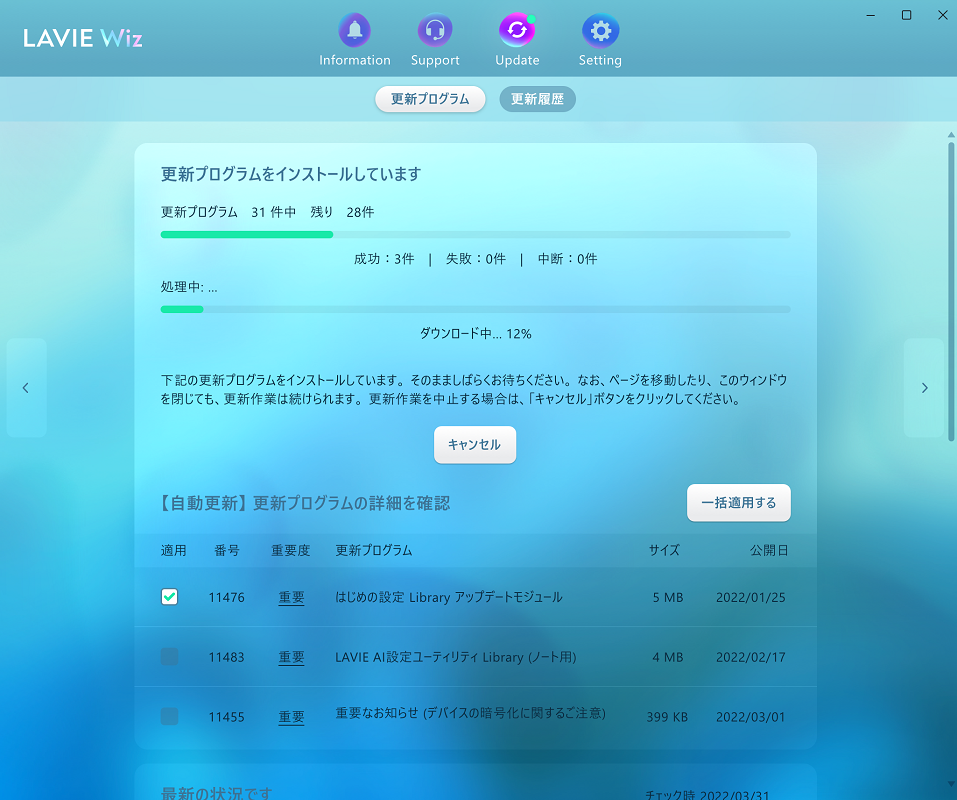This screenshot has height=800, width=957.
Task: Select LAVIE AI設定ユーティリティ Library row text
Action: pos(455,657)
